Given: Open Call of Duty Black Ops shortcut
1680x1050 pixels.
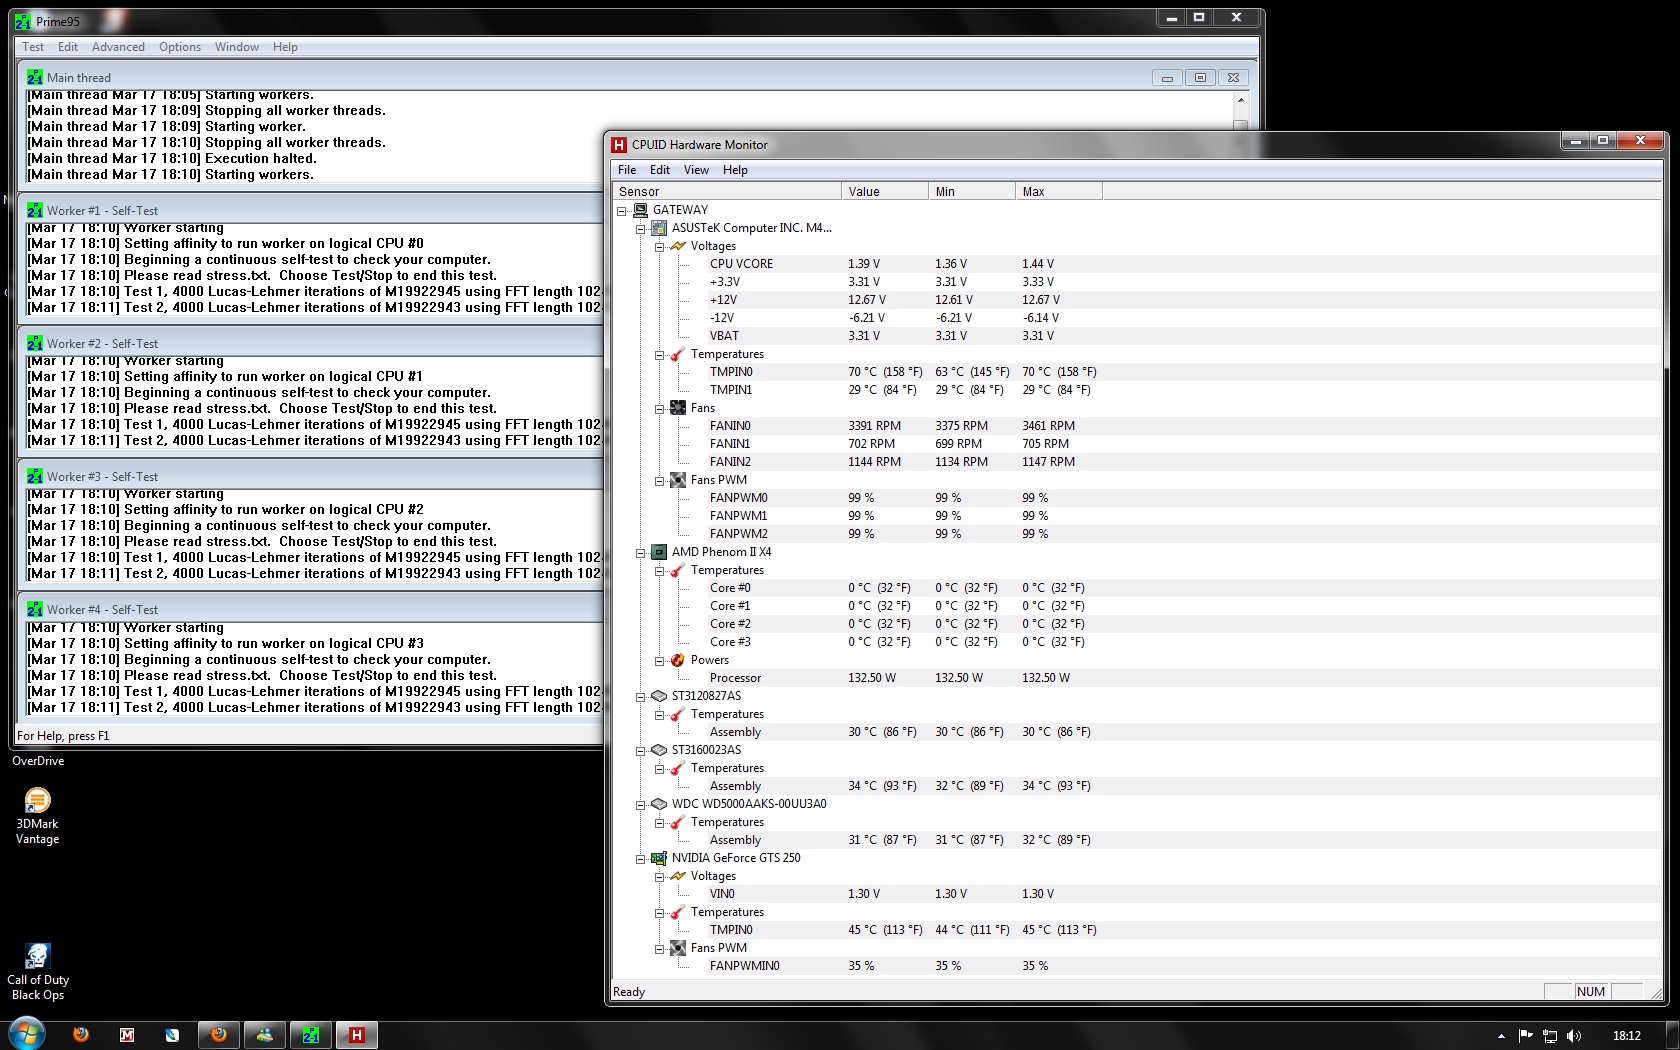Looking at the screenshot, I should click(37, 971).
